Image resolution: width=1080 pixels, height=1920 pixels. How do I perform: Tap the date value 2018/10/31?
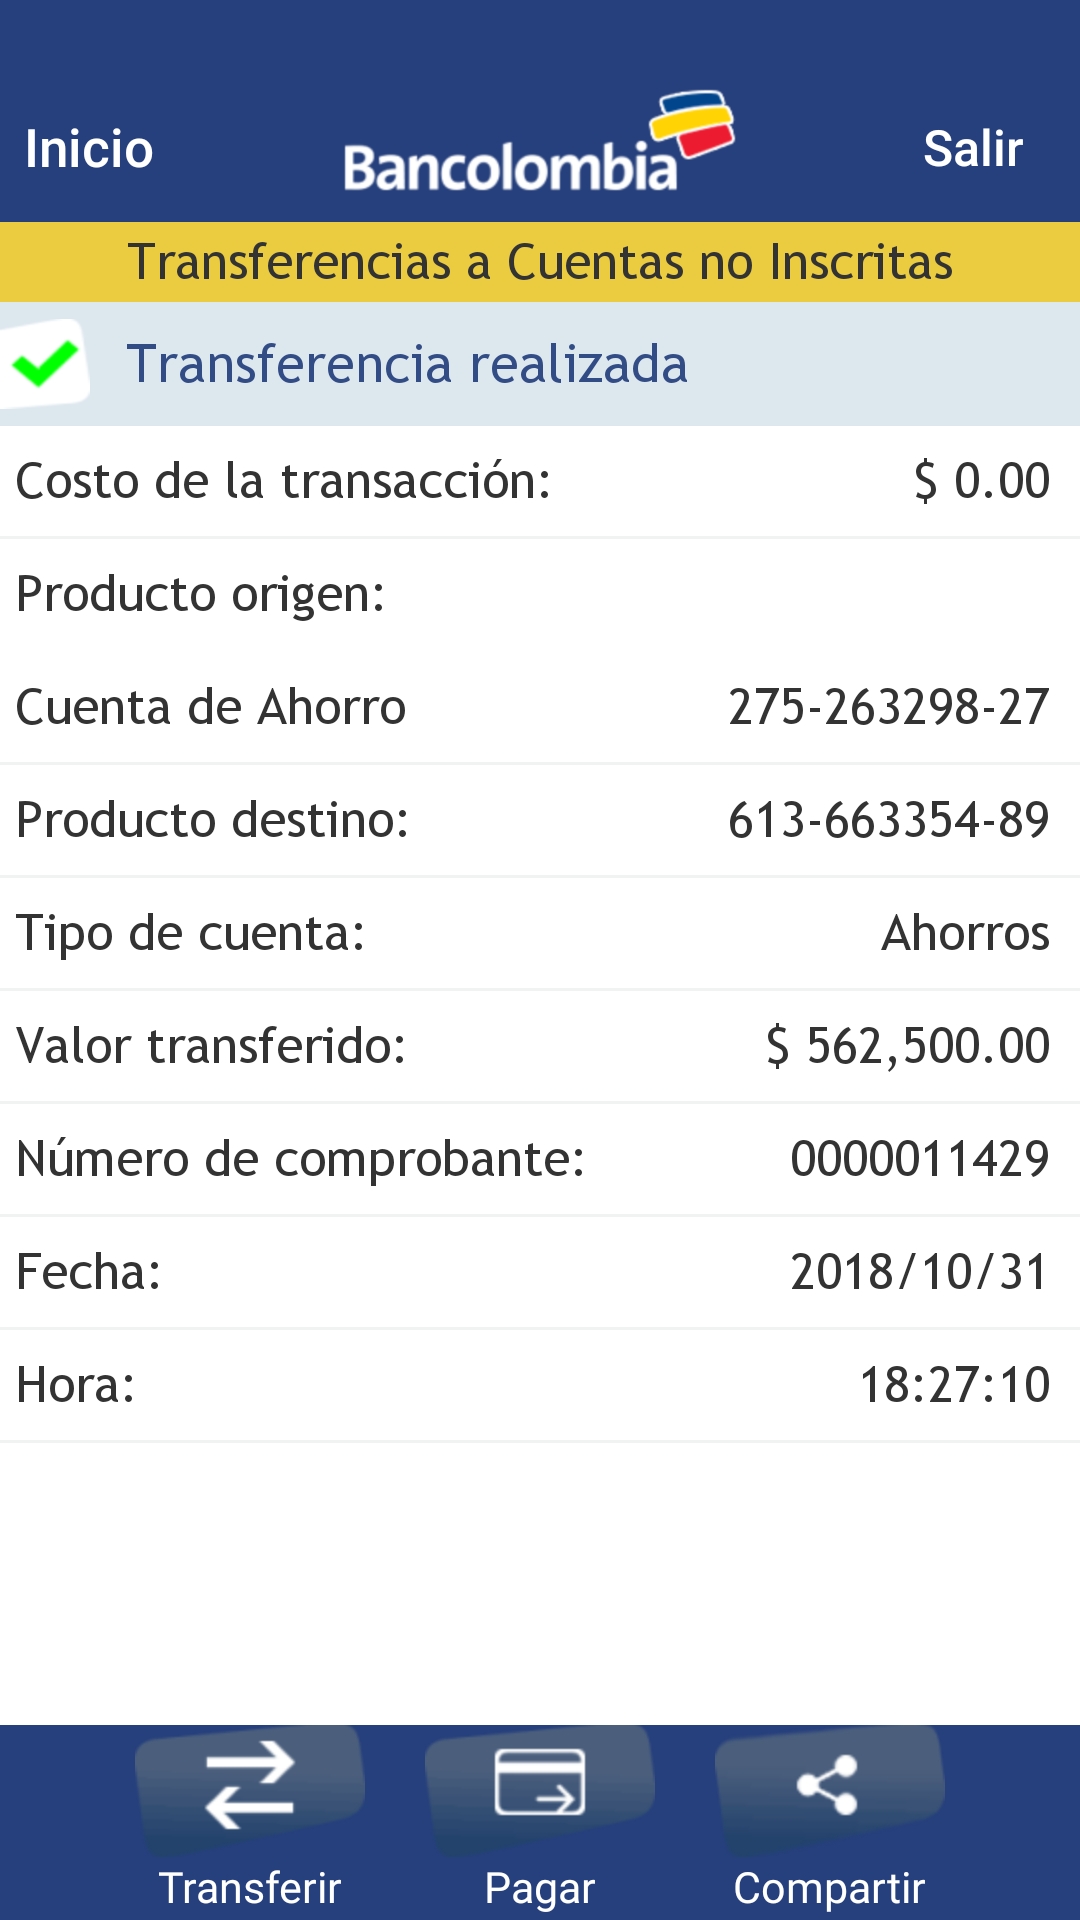919,1272
